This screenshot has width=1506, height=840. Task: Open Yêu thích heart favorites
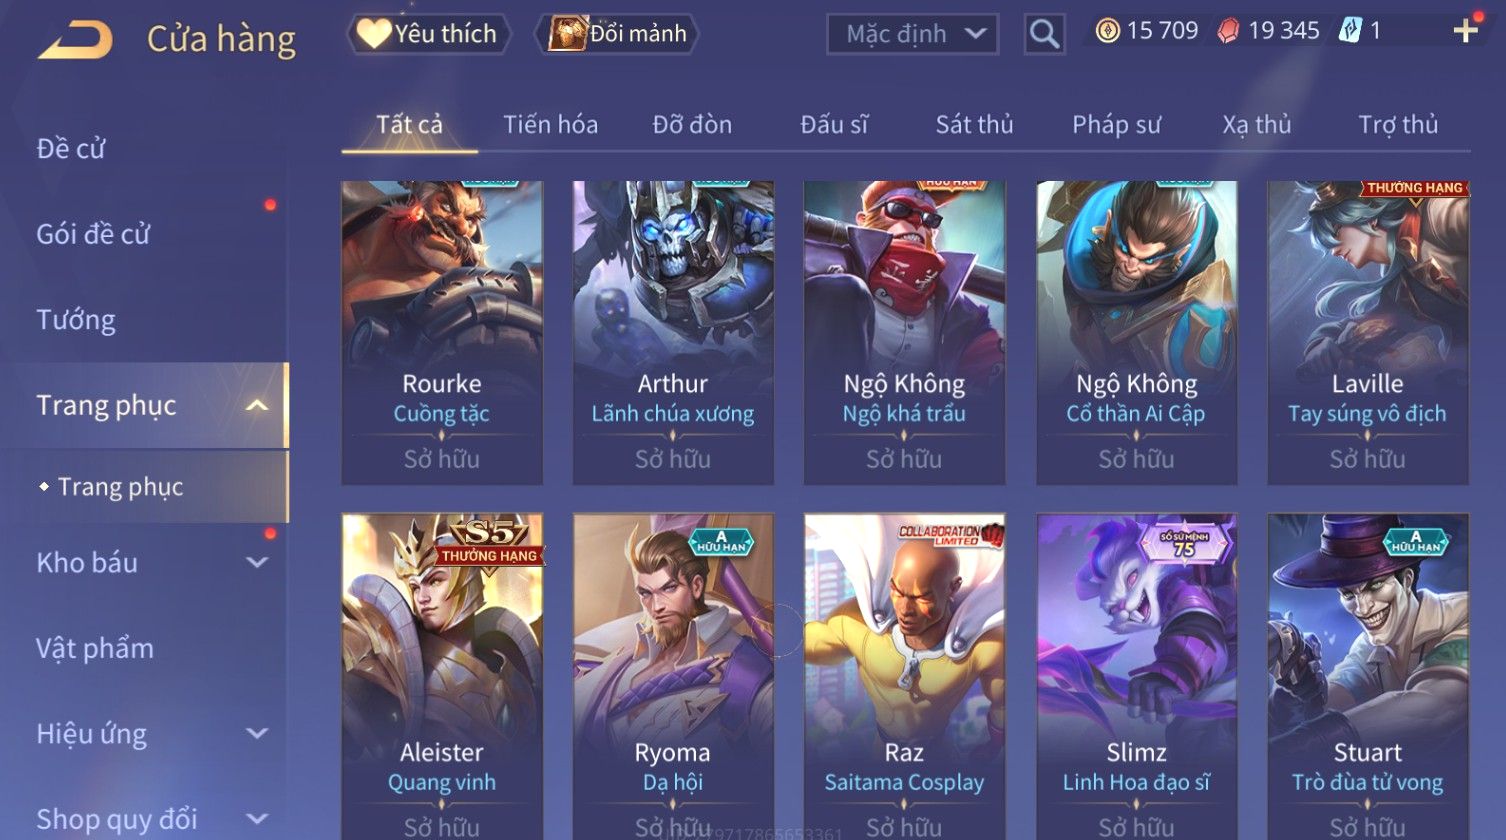point(428,34)
